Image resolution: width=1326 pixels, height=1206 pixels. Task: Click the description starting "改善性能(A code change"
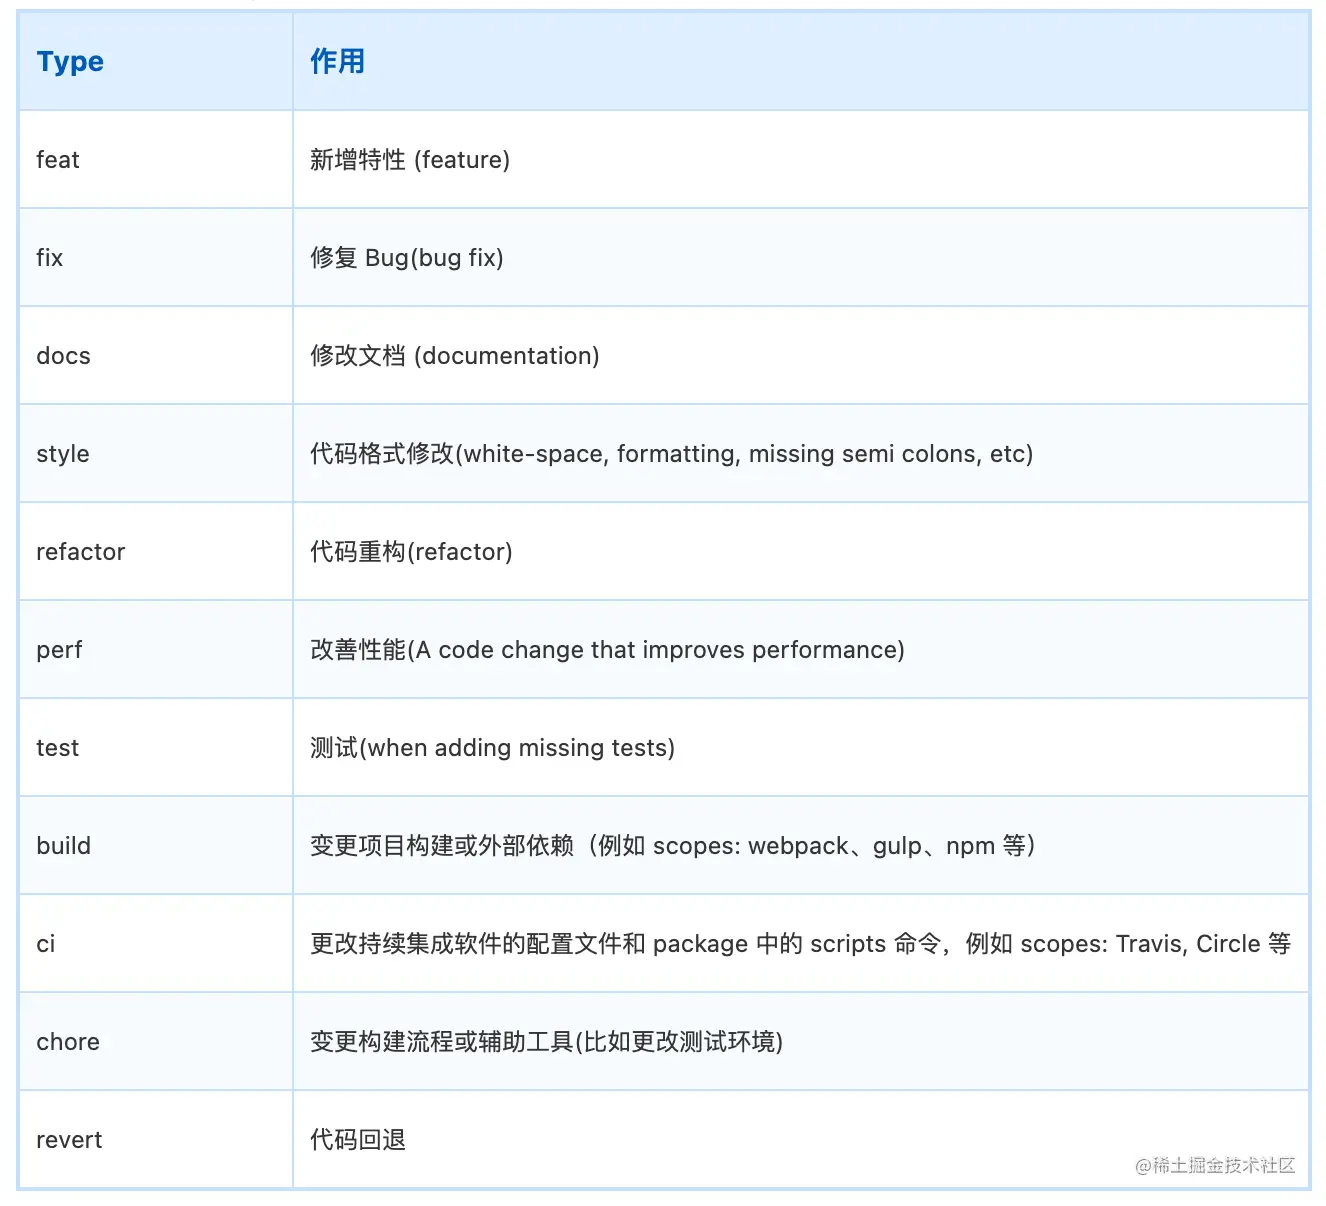pos(607,650)
